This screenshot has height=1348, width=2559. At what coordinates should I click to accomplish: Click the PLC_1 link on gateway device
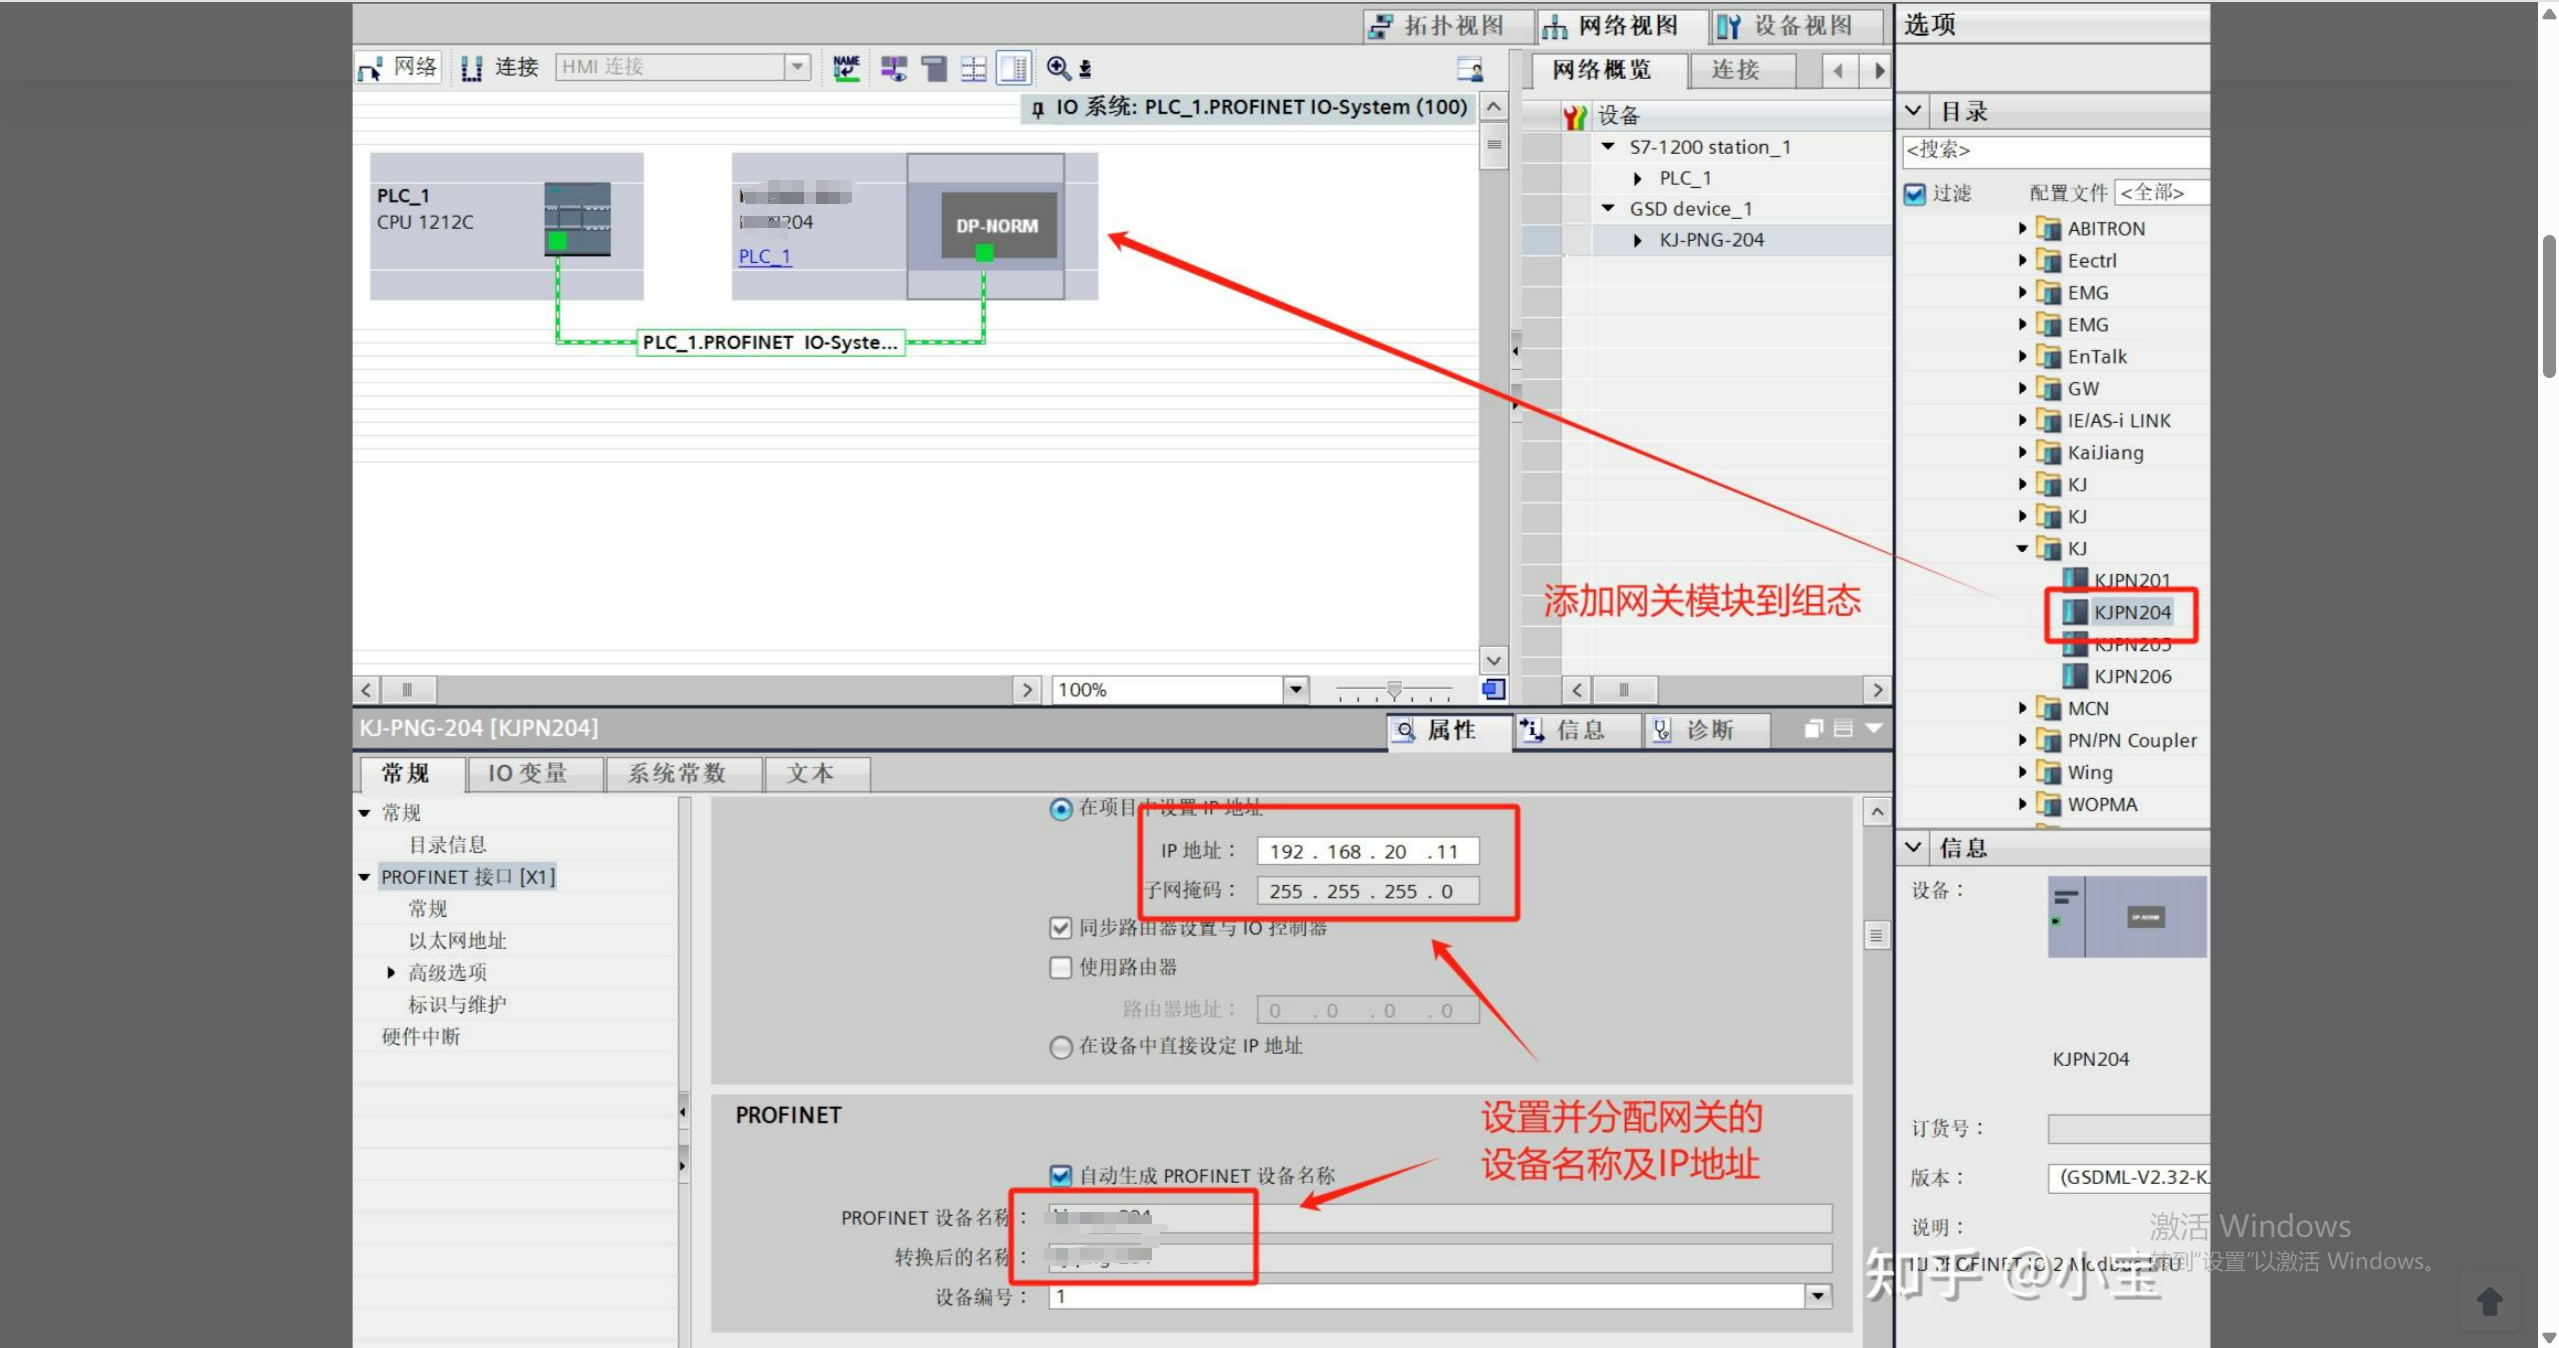(x=764, y=257)
